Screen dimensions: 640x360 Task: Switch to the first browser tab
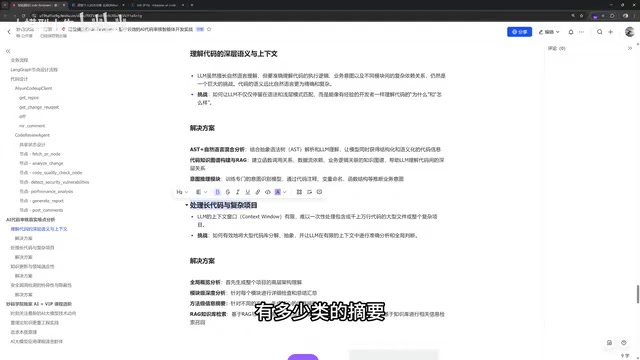(x=38, y=5)
